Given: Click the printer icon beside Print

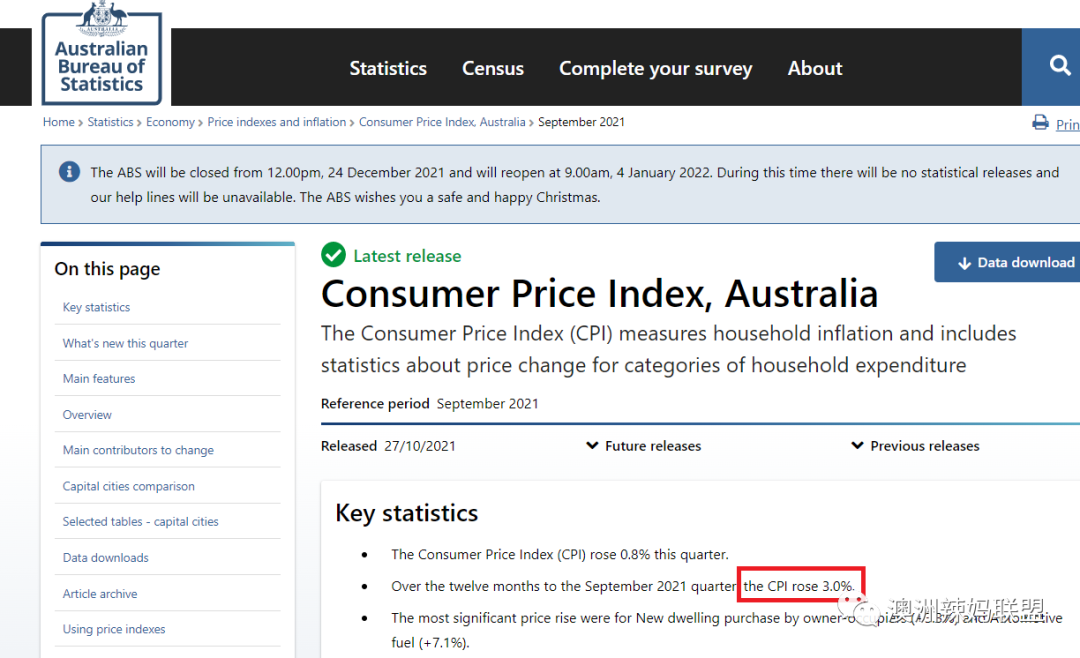Looking at the screenshot, I should pos(1040,123).
